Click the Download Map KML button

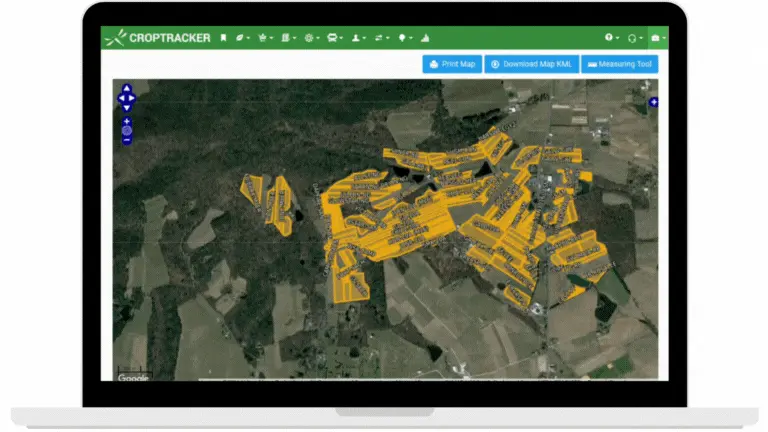(531, 64)
